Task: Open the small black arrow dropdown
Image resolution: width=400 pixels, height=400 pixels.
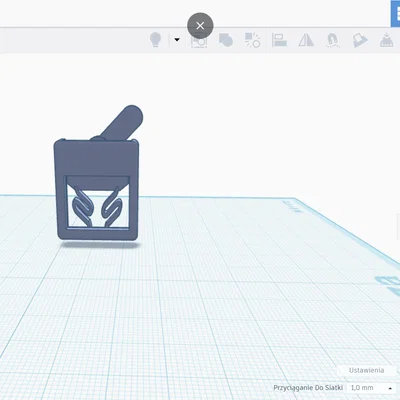Action: pos(177,40)
